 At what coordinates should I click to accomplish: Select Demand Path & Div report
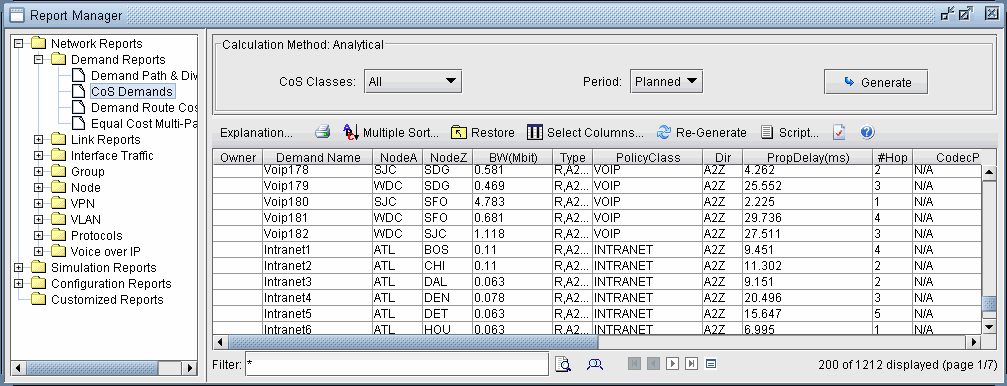pos(144,76)
